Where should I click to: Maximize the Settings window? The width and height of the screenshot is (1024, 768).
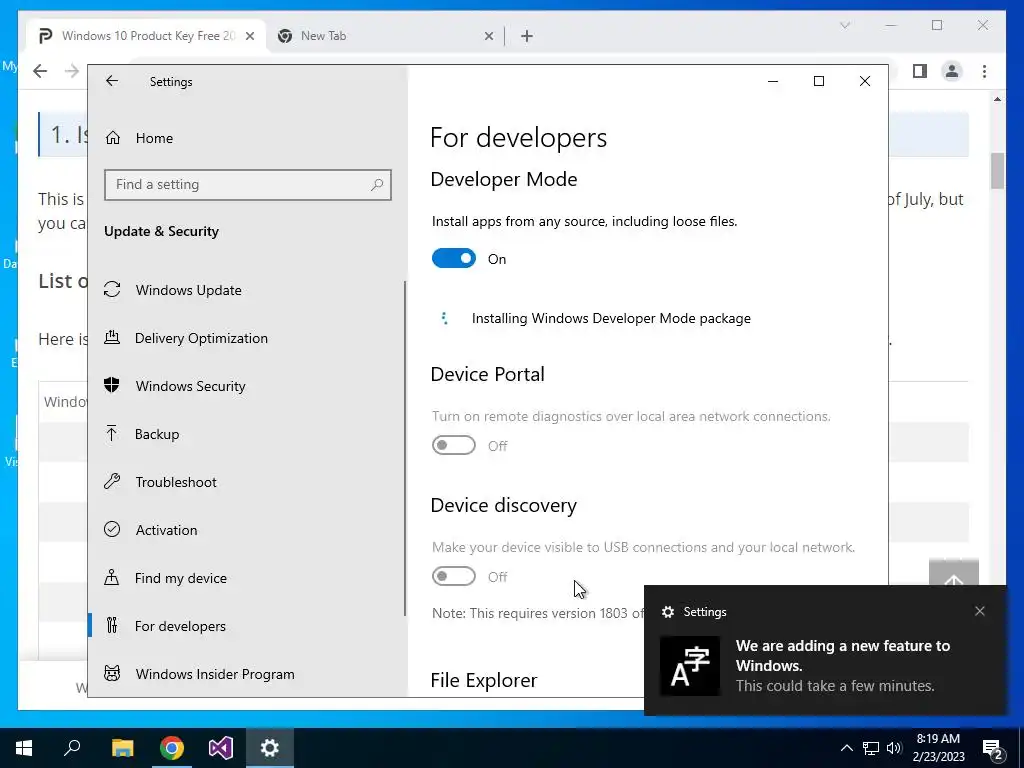click(819, 81)
